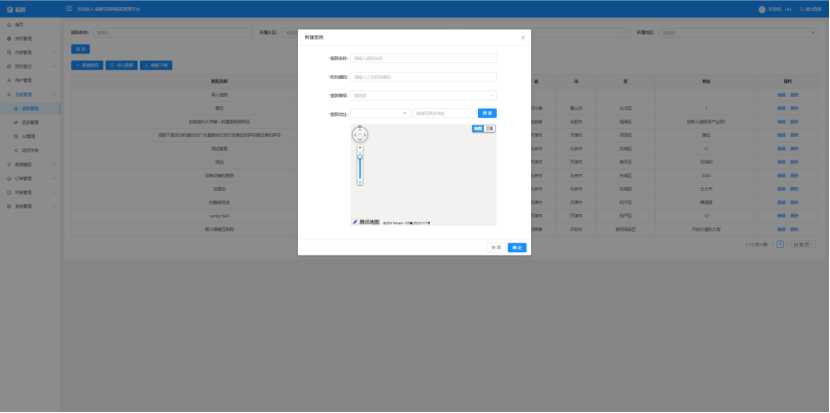Select the highlighted hospital management submenu item
This screenshot has height=413, width=830.
point(30,108)
